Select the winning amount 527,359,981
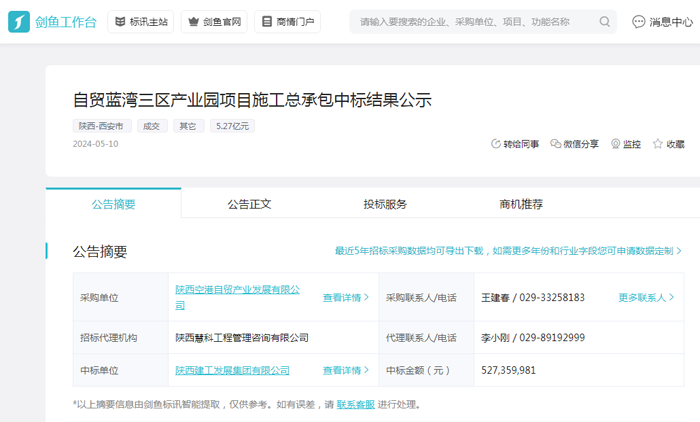The width and height of the screenshot is (700, 422). point(508,370)
